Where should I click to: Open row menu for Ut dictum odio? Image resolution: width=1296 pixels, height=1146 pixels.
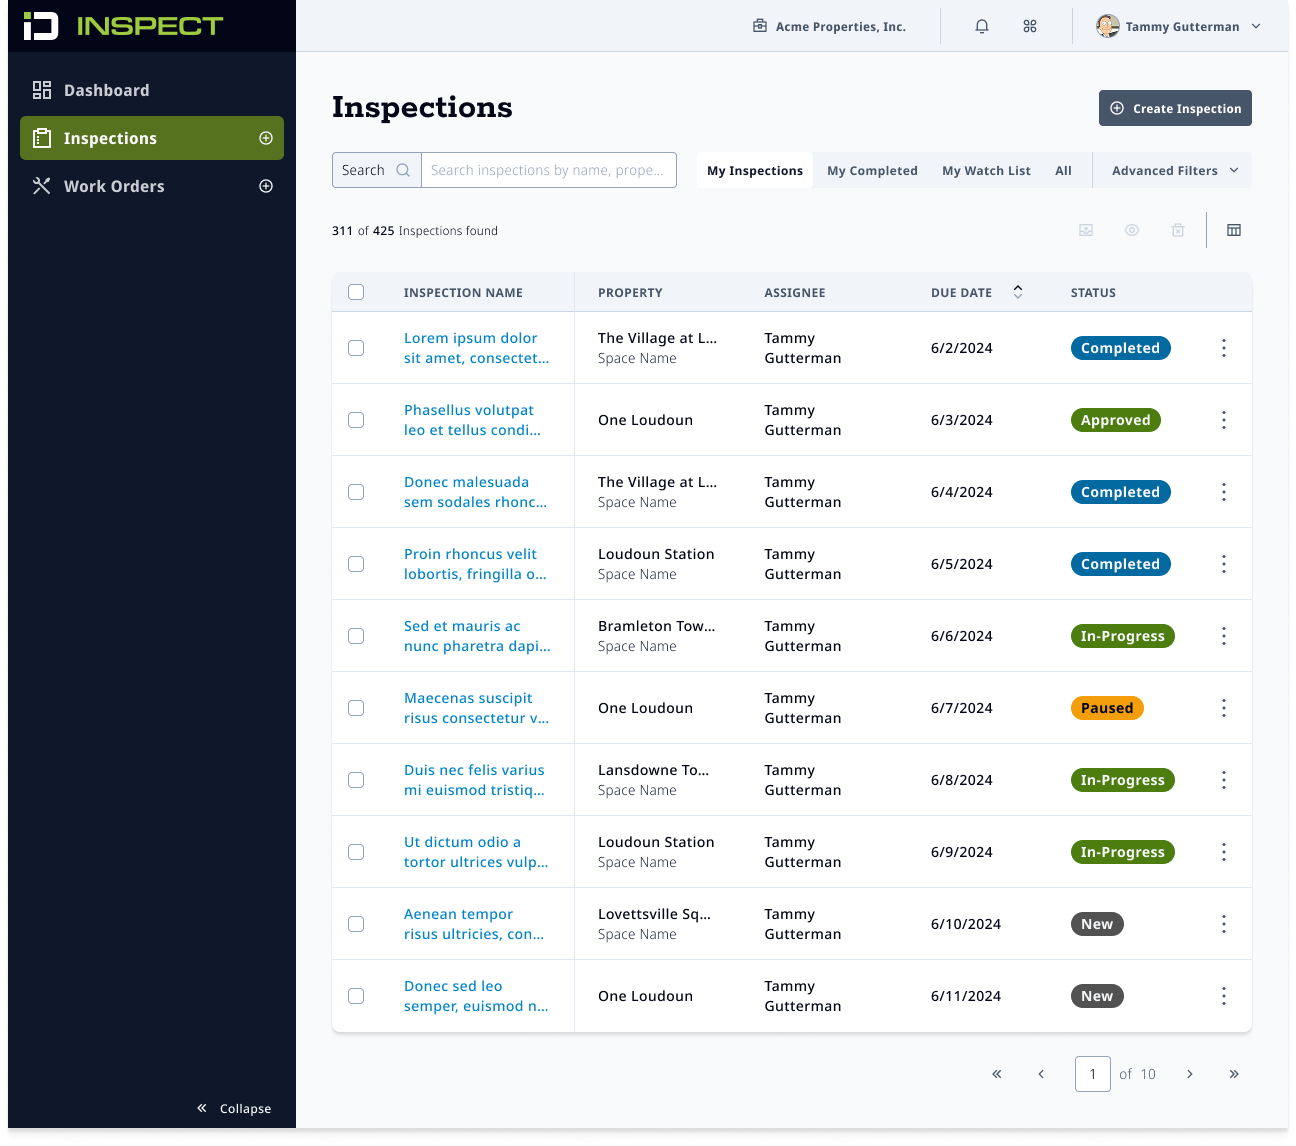click(1224, 852)
